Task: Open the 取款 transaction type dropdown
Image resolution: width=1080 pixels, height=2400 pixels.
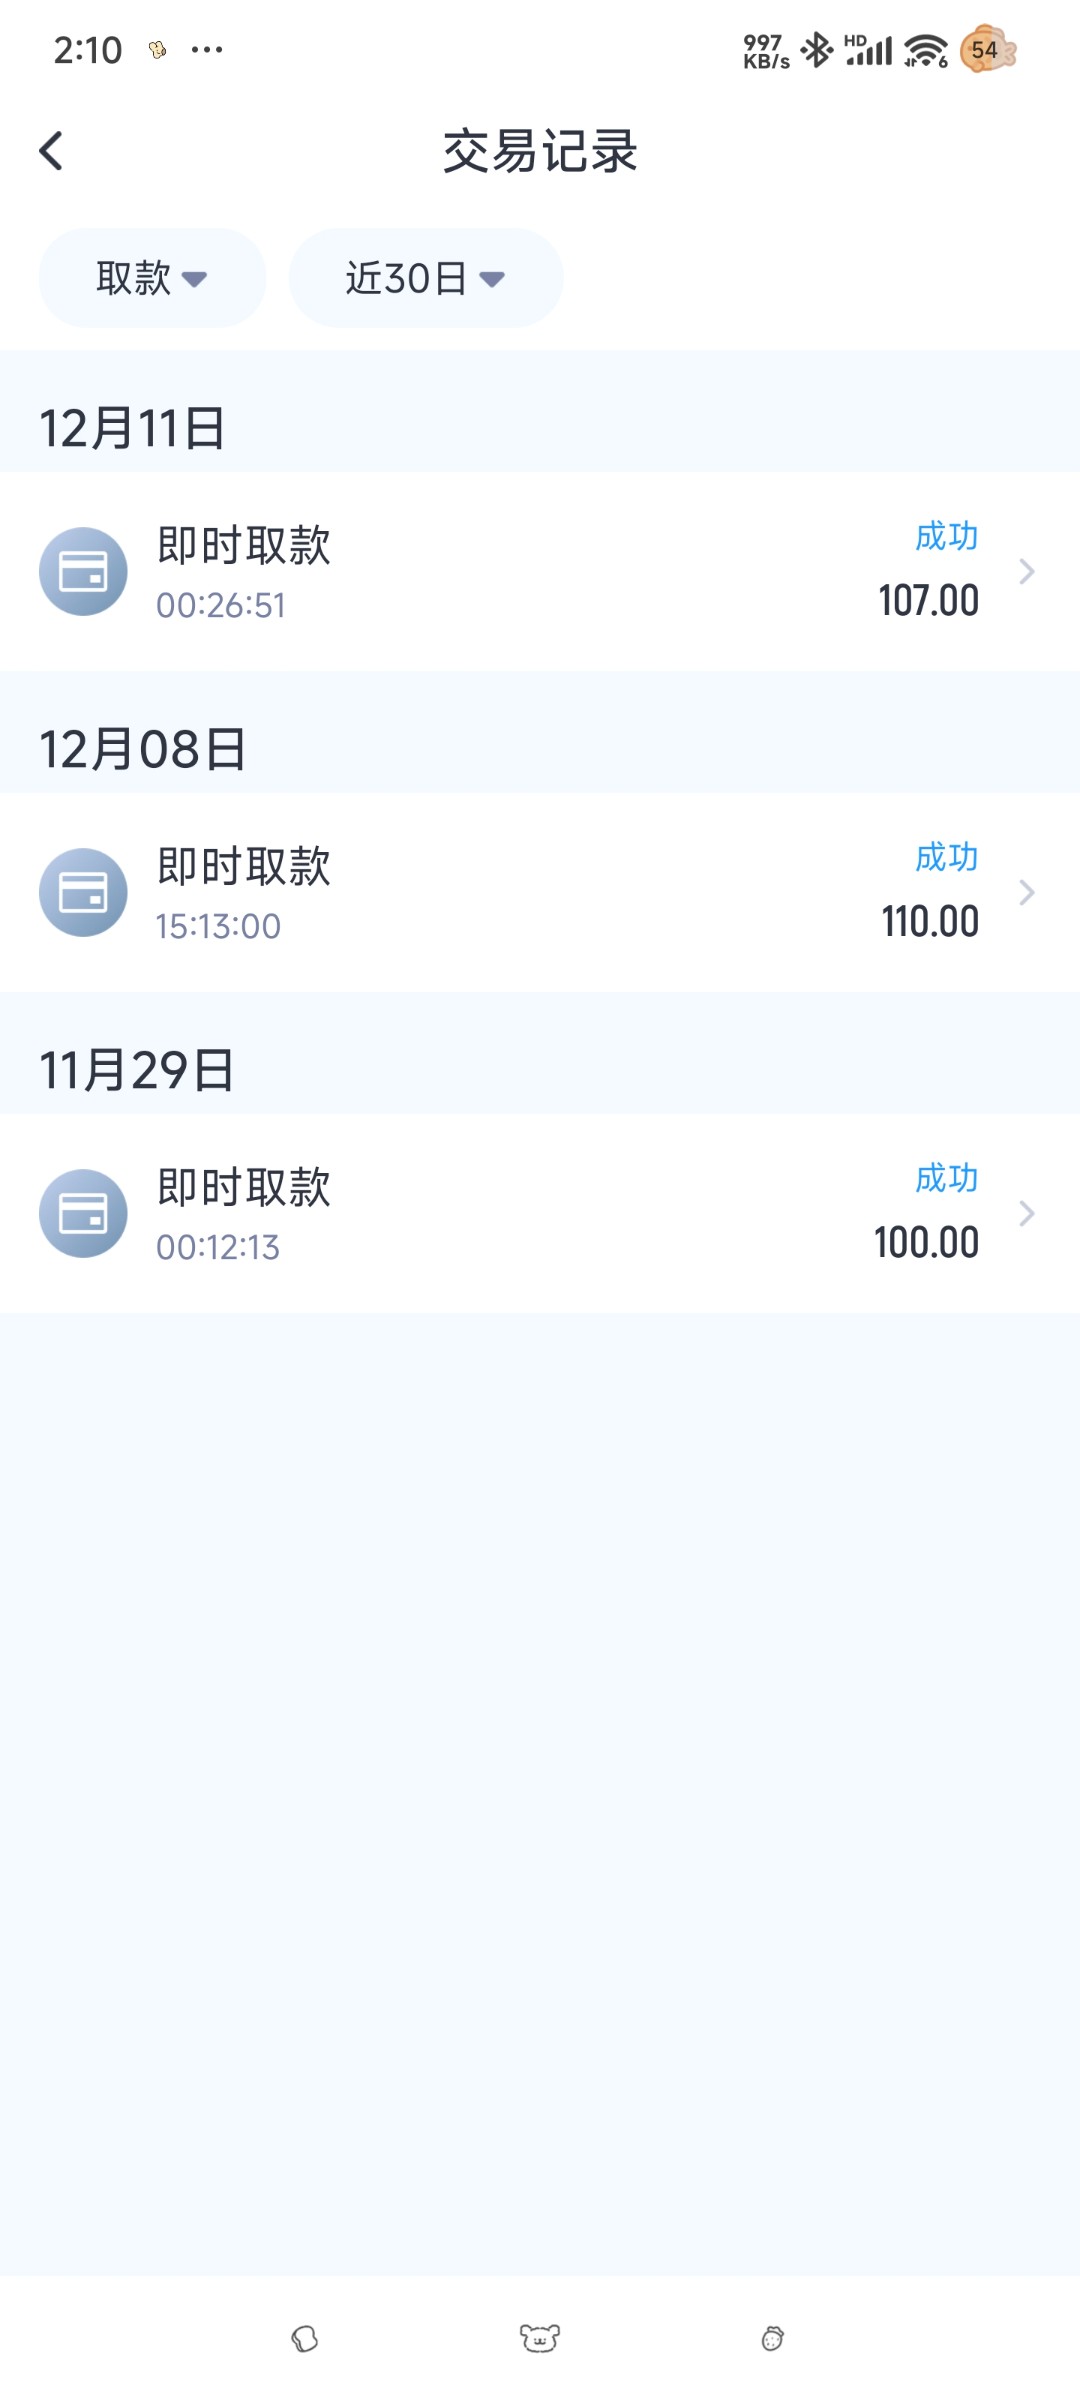Action: 152,278
